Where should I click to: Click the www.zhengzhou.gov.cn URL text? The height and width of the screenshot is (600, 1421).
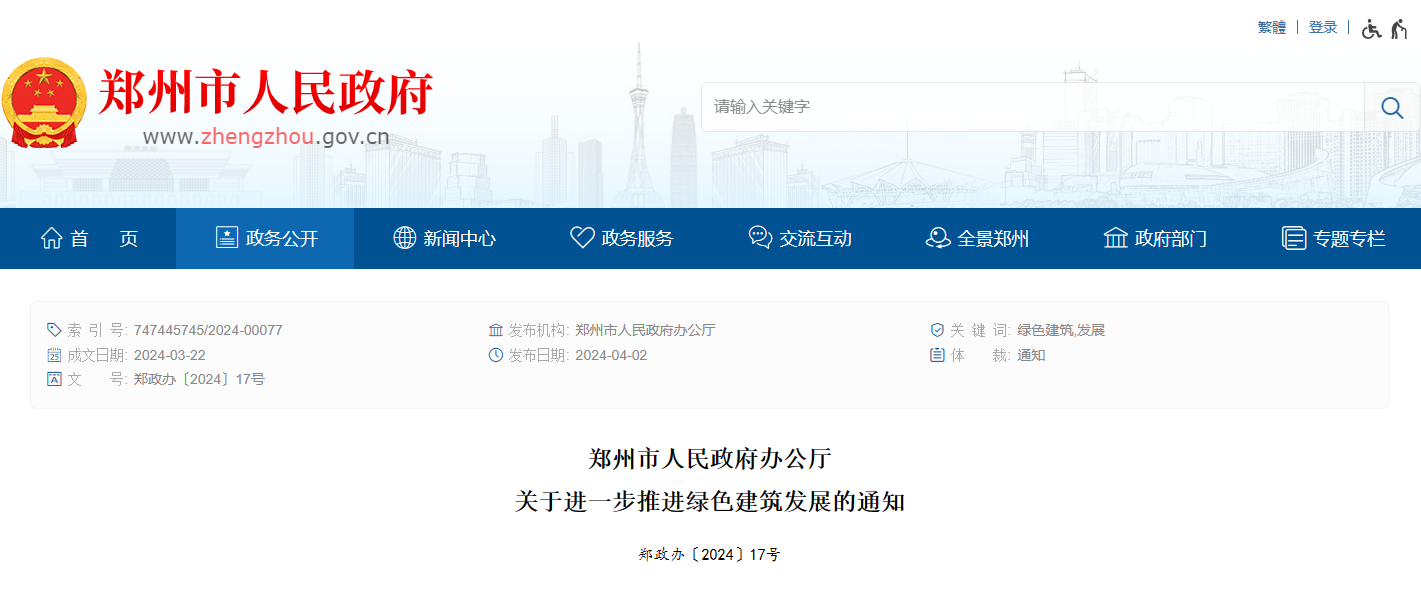click(266, 137)
